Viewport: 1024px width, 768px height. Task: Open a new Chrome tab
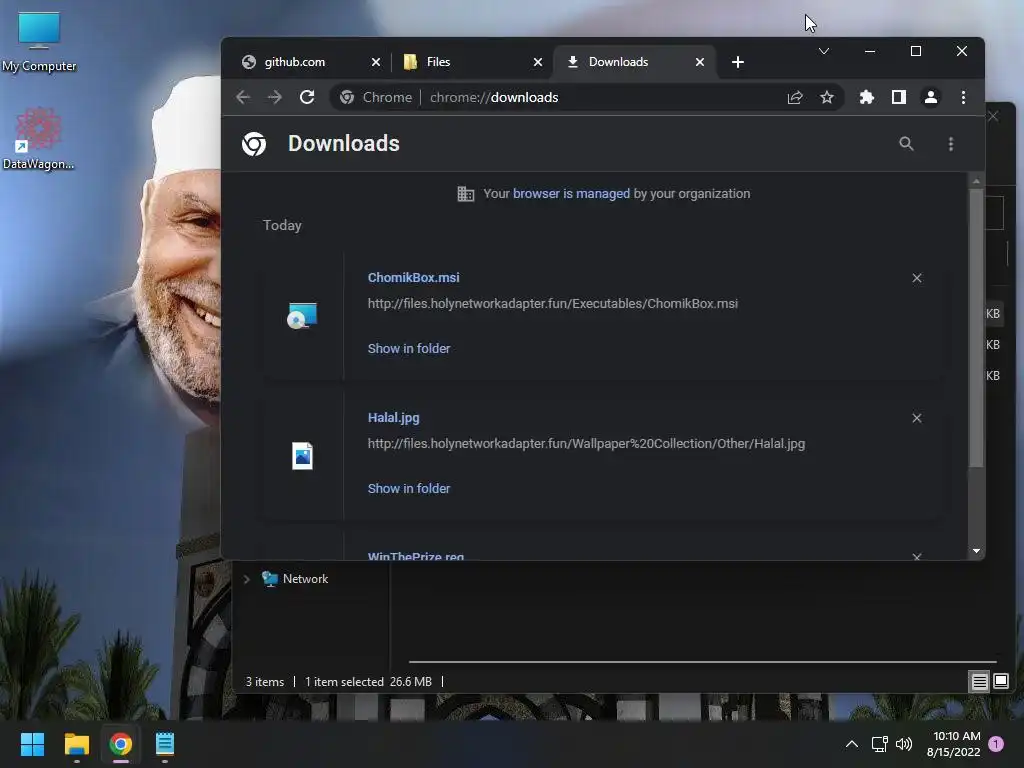point(738,62)
